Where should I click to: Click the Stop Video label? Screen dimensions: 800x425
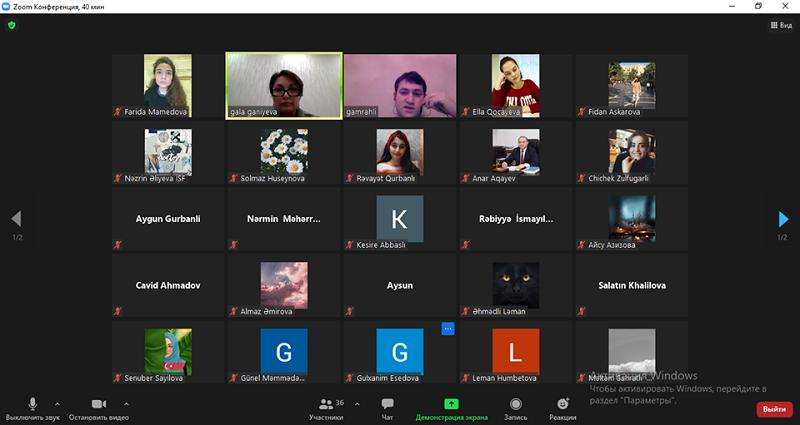(x=98, y=417)
